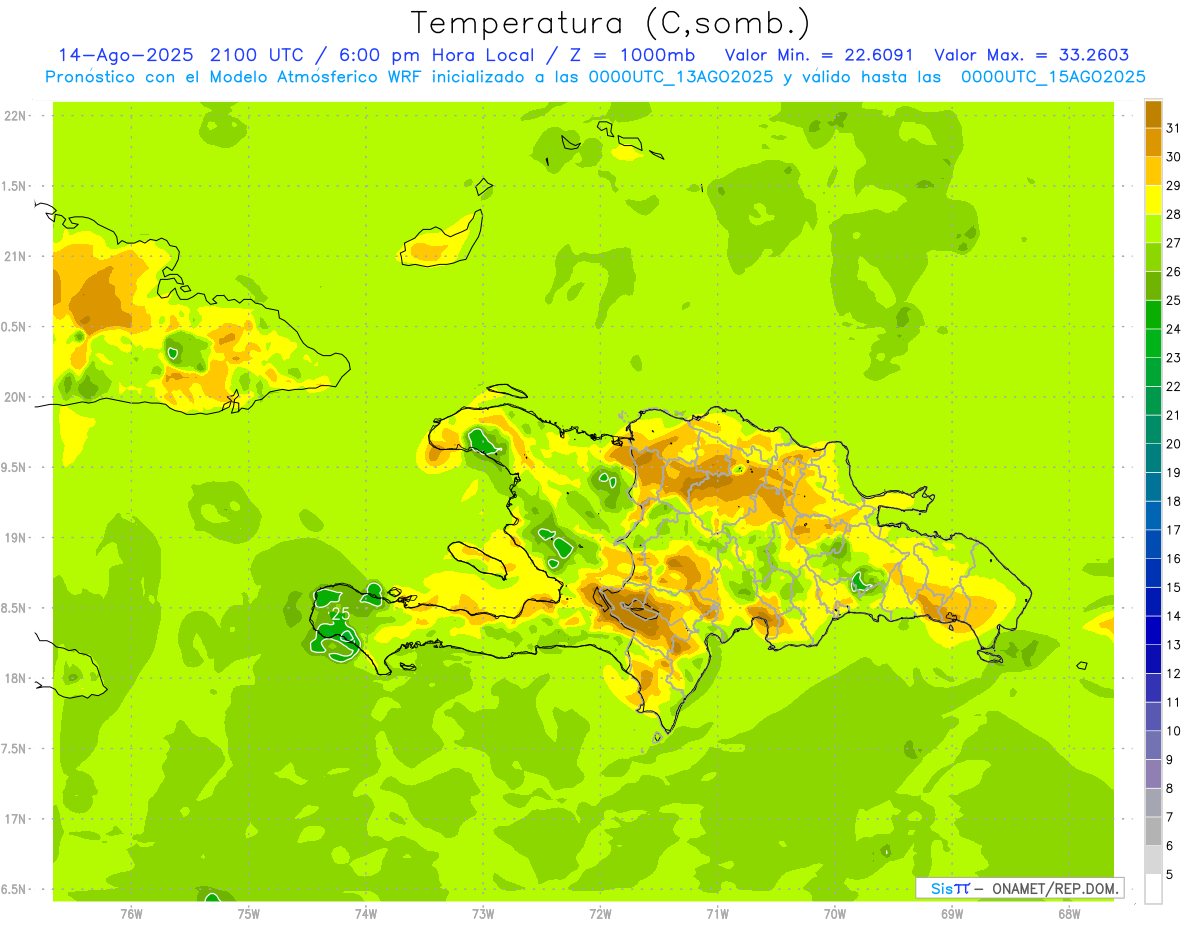
Task: Click the "24" color bar label
Action: 1174,329
